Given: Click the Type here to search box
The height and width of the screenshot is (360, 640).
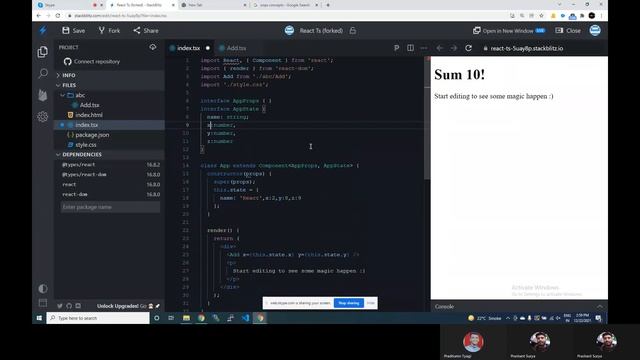Looking at the screenshot, I should click(98, 318).
